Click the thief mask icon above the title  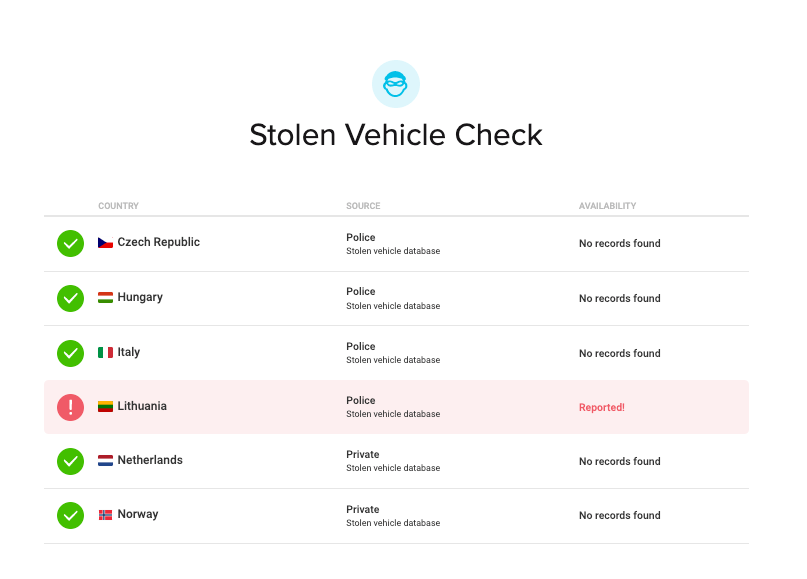coord(395,85)
